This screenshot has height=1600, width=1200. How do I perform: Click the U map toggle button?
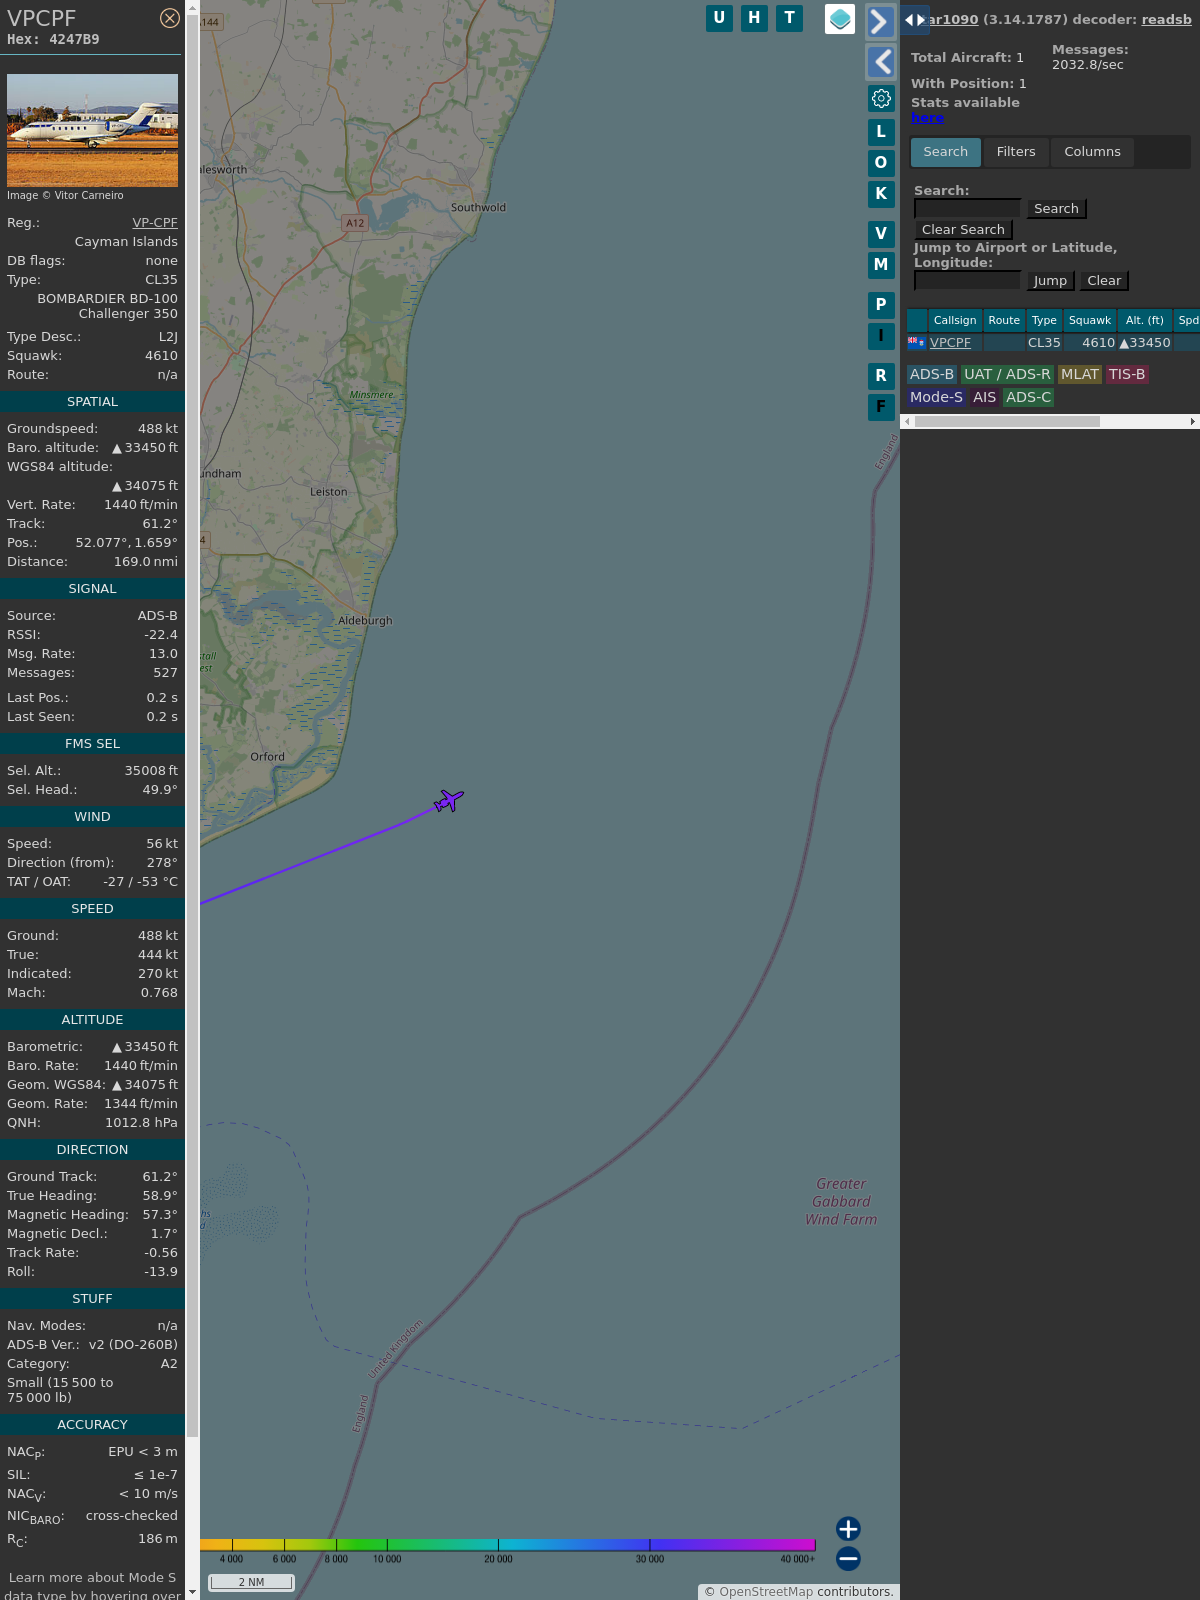(719, 18)
